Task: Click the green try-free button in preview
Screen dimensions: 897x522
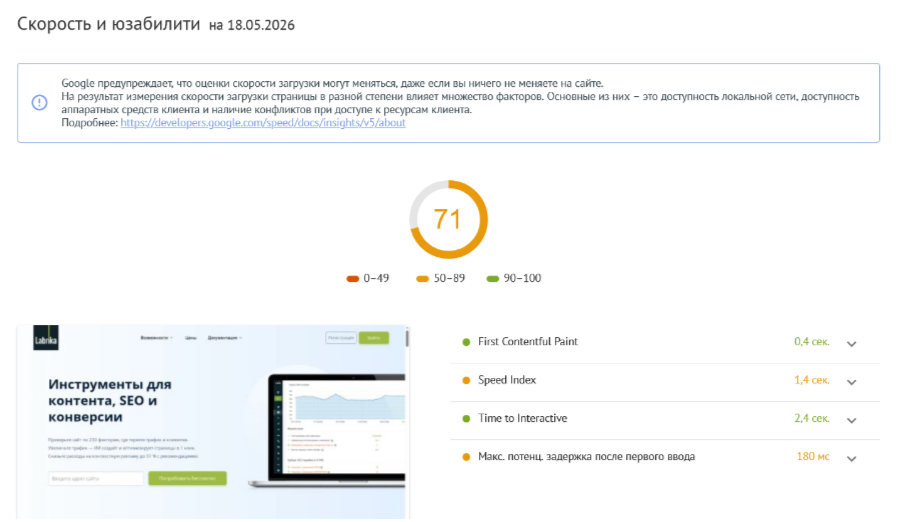Action: click(x=187, y=478)
